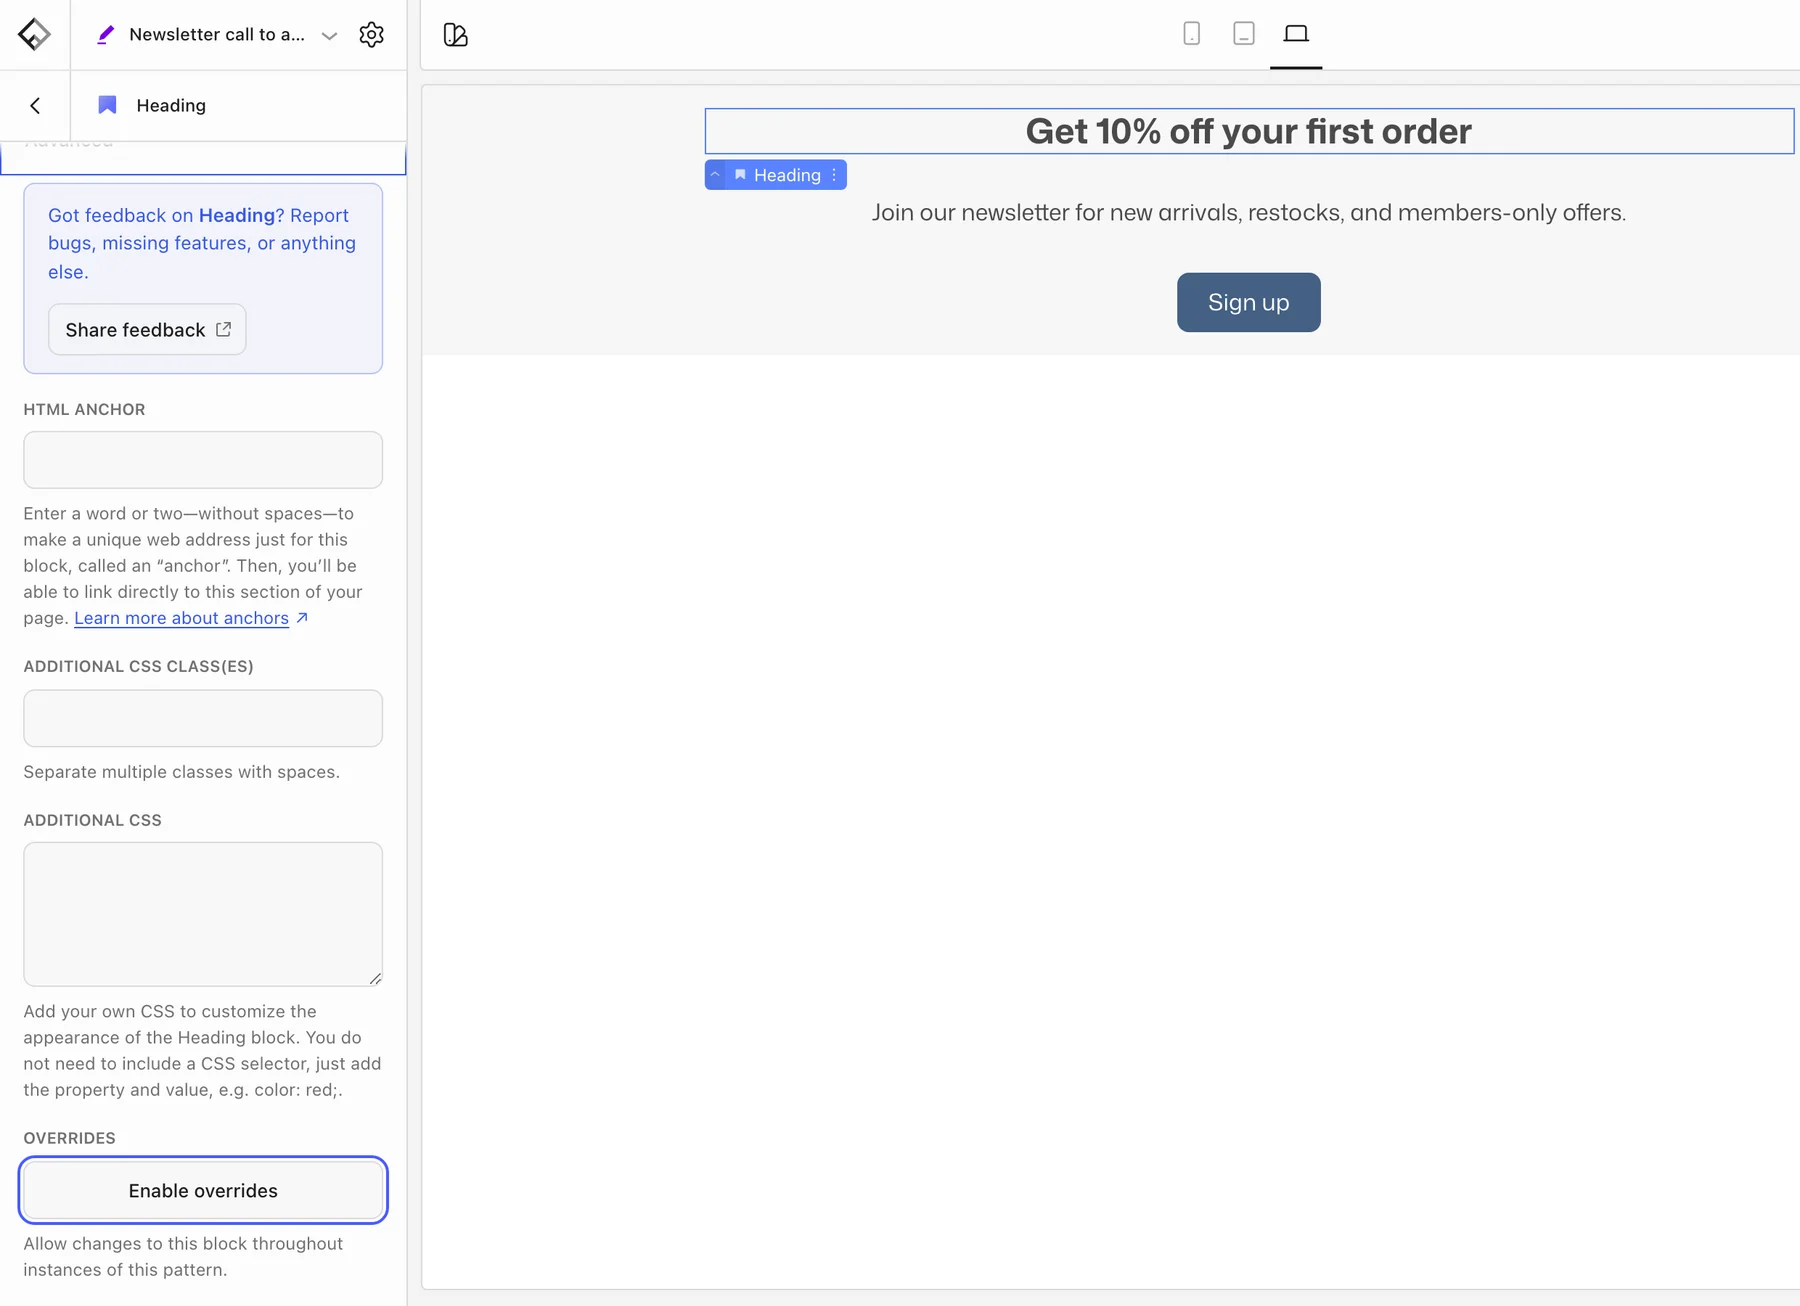Click inside the Additional CSS textarea
The width and height of the screenshot is (1800, 1306).
[203, 914]
